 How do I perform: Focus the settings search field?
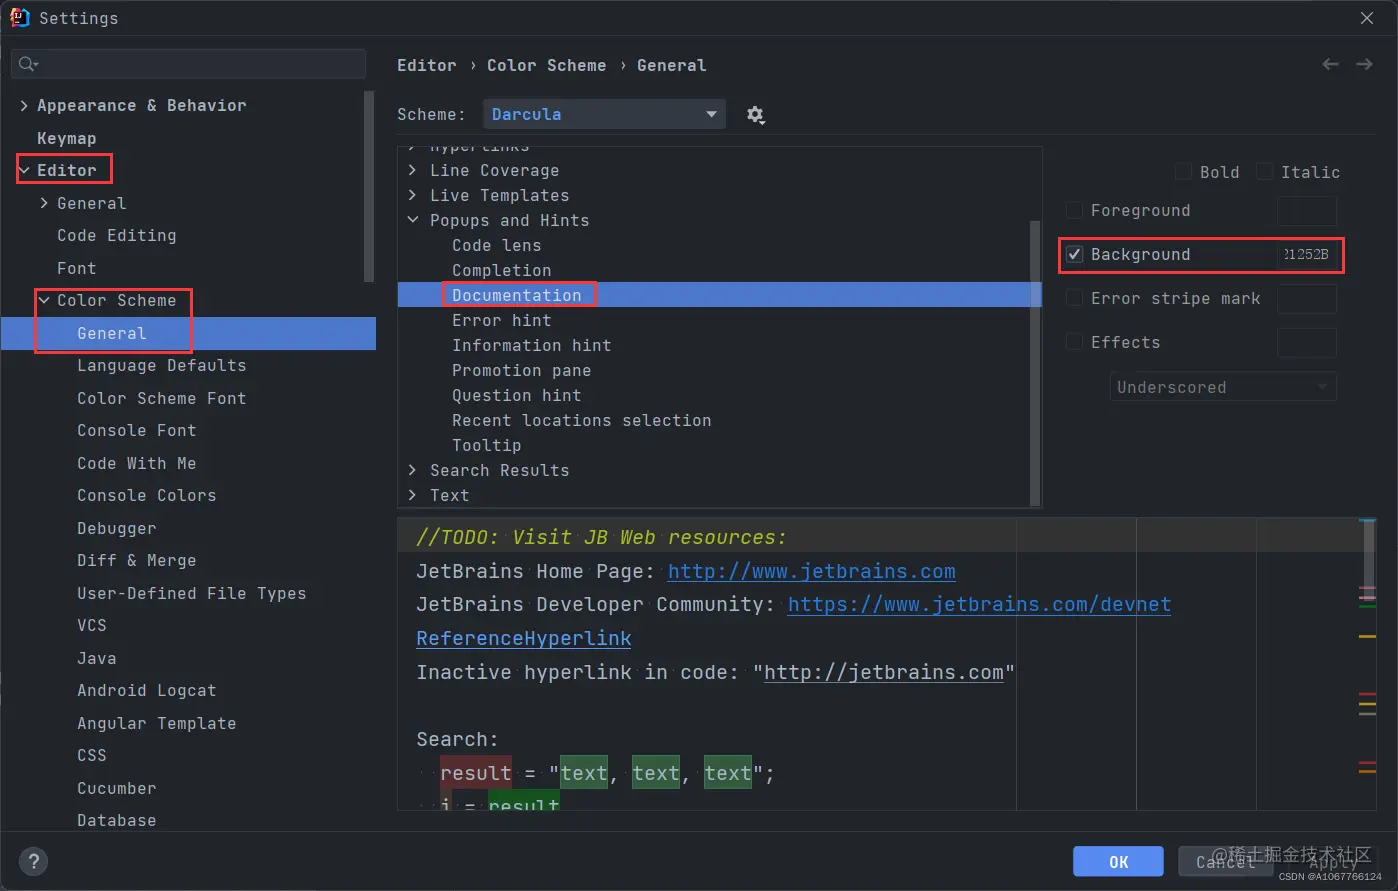point(188,64)
